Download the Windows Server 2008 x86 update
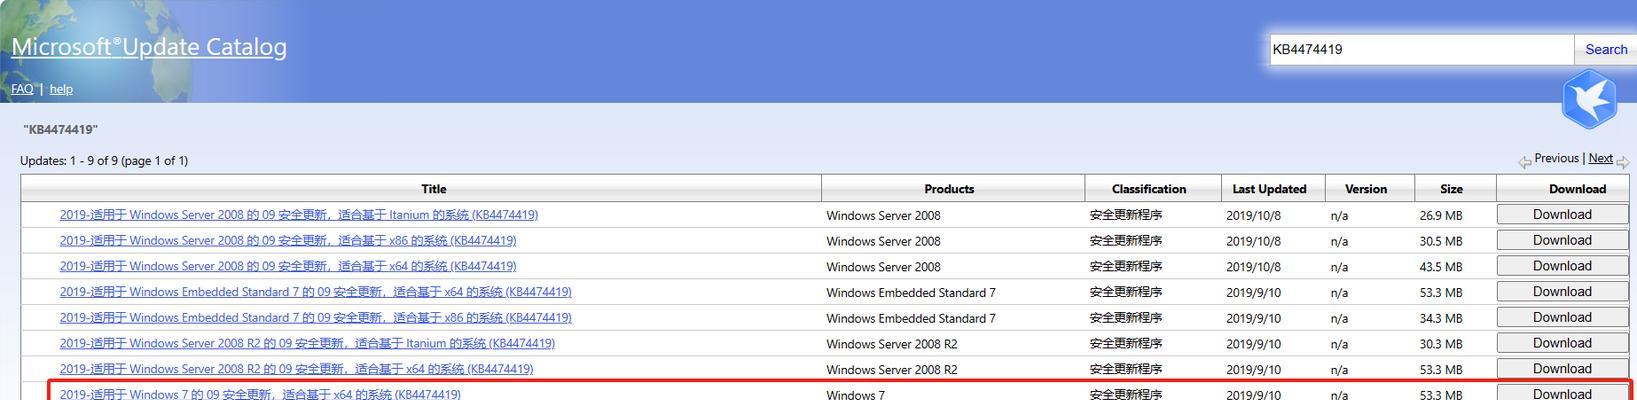 [1562, 240]
